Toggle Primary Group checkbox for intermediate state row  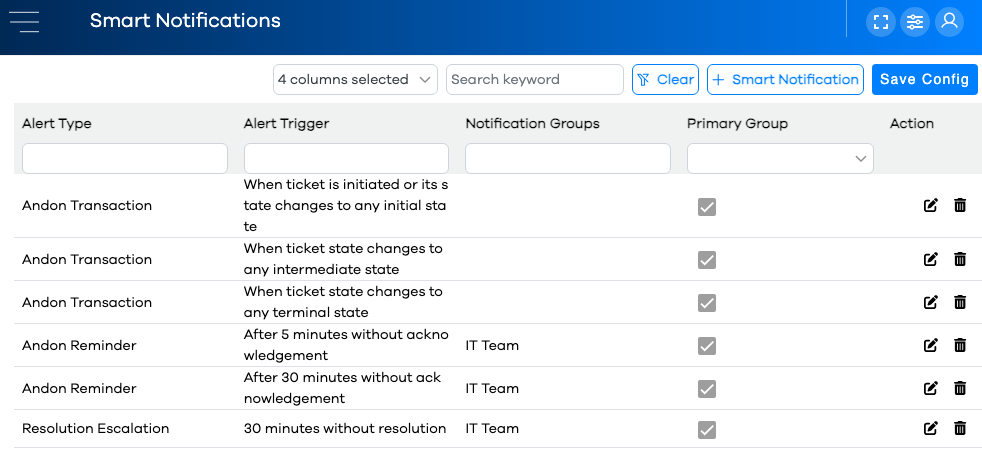[706, 260]
